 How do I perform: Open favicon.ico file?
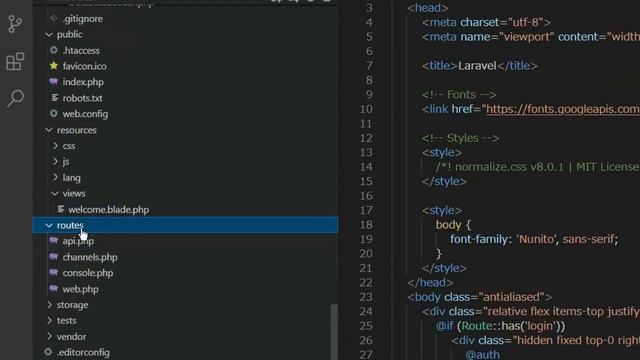(84, 66)
